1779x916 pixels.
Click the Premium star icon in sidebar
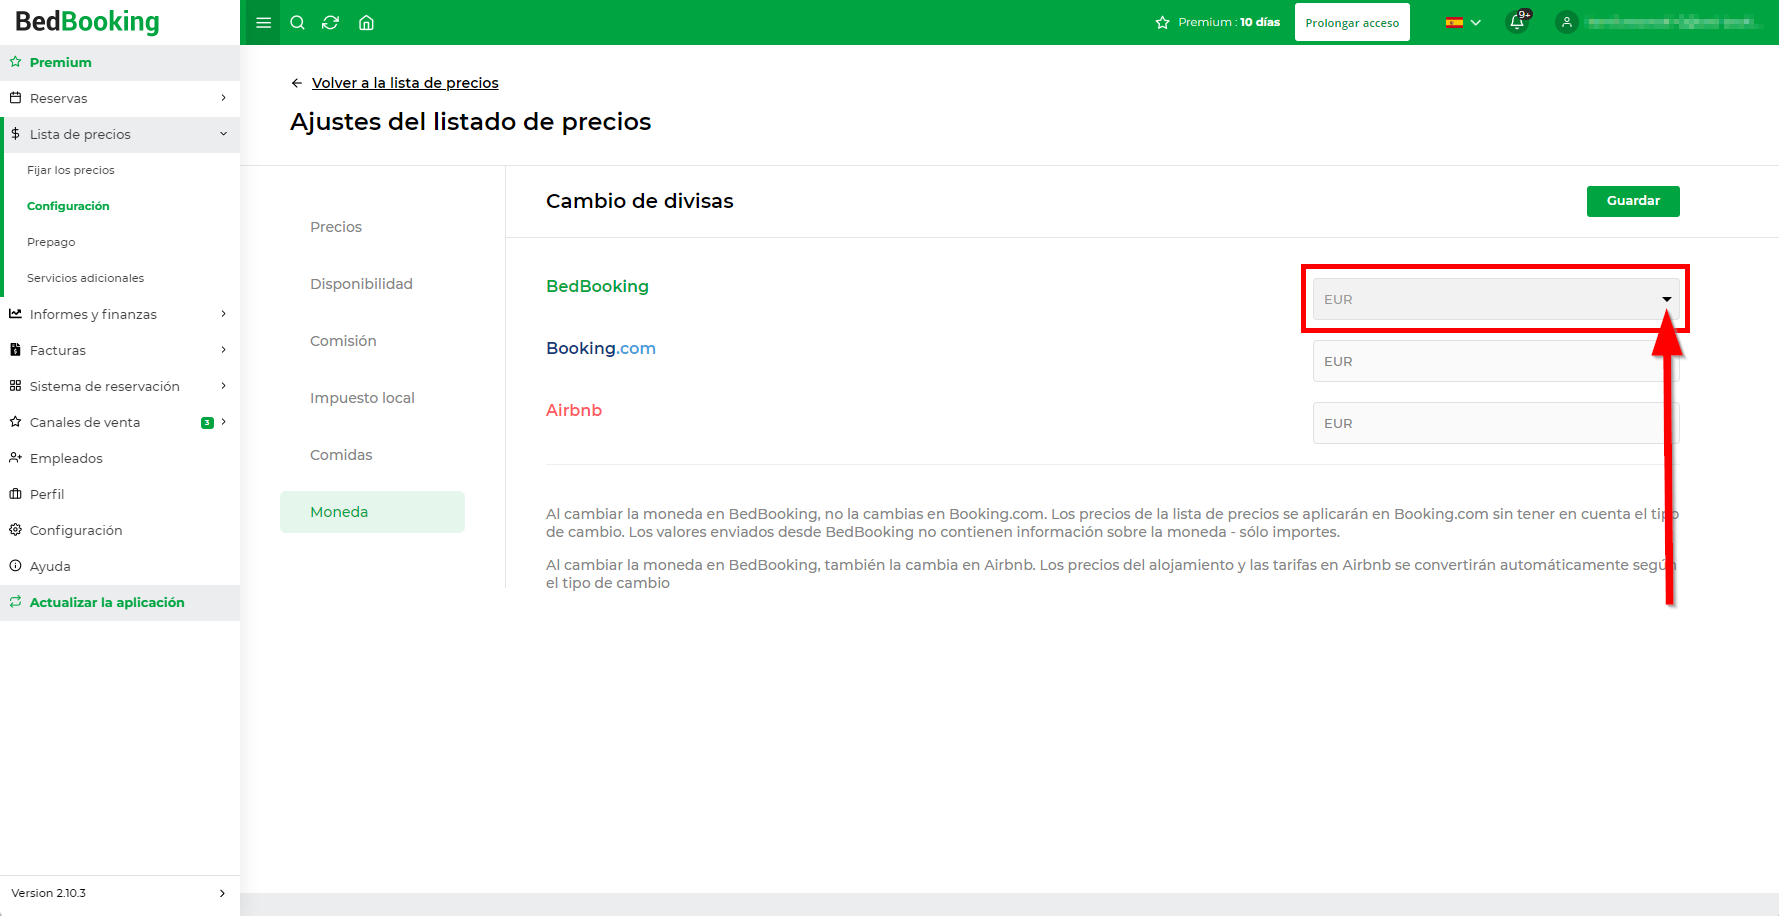(x=15, y=62)
